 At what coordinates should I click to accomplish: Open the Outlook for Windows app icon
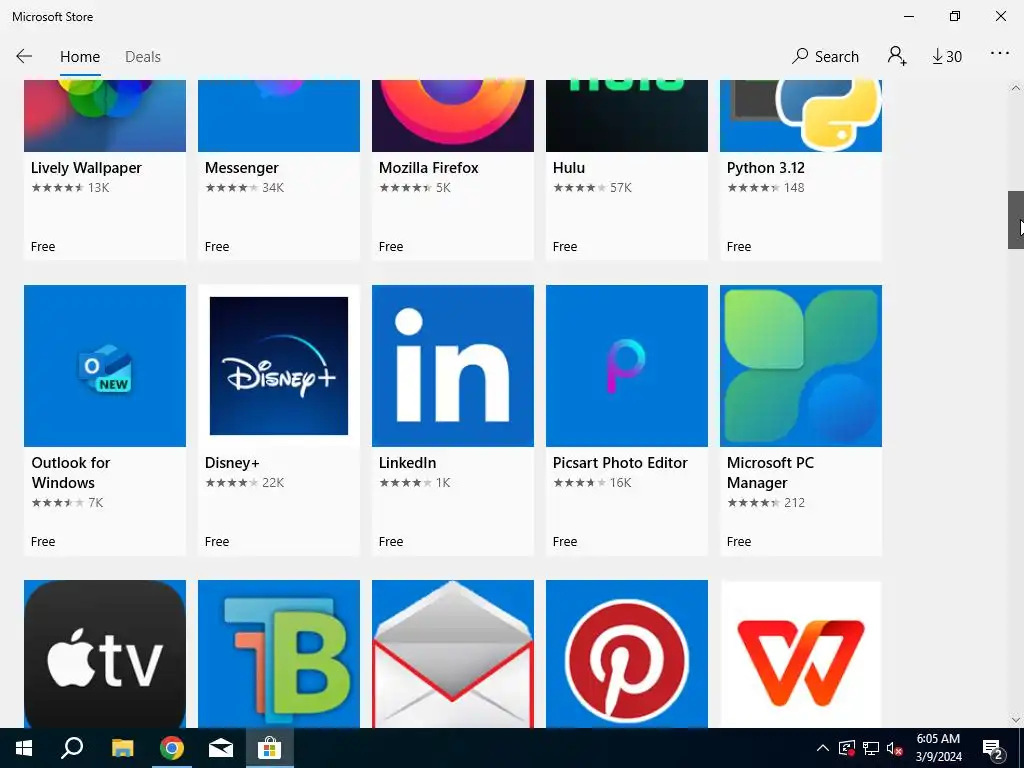pyautogui.click(x=105, y=366)
